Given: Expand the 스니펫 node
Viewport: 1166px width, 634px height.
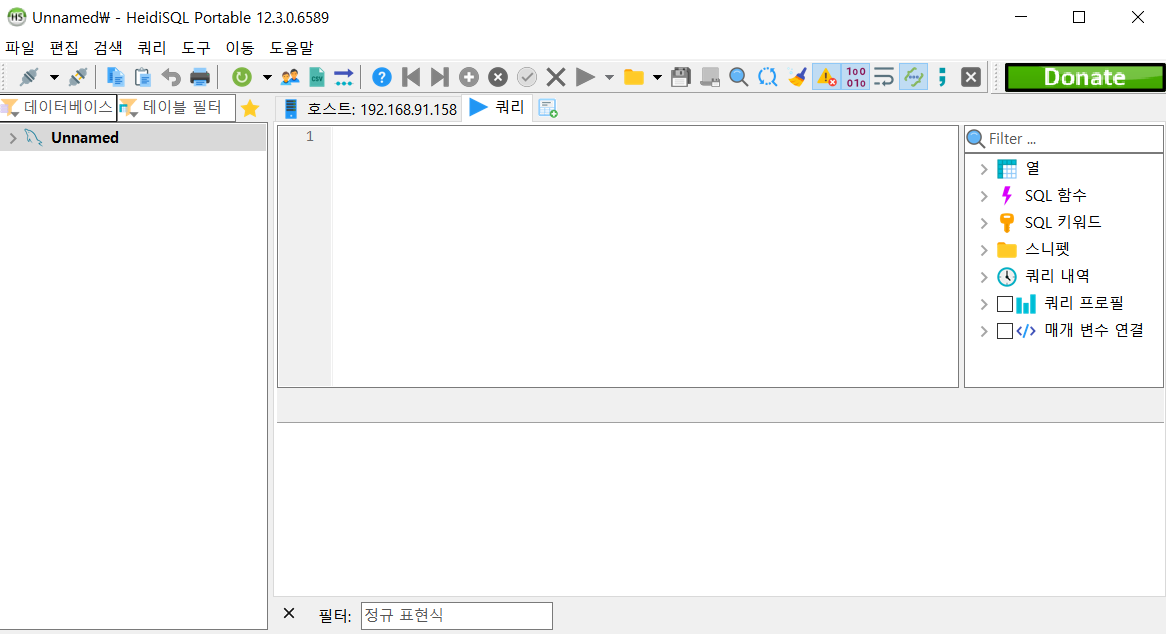Looking at the screenshot, I should tap(984, 250).
